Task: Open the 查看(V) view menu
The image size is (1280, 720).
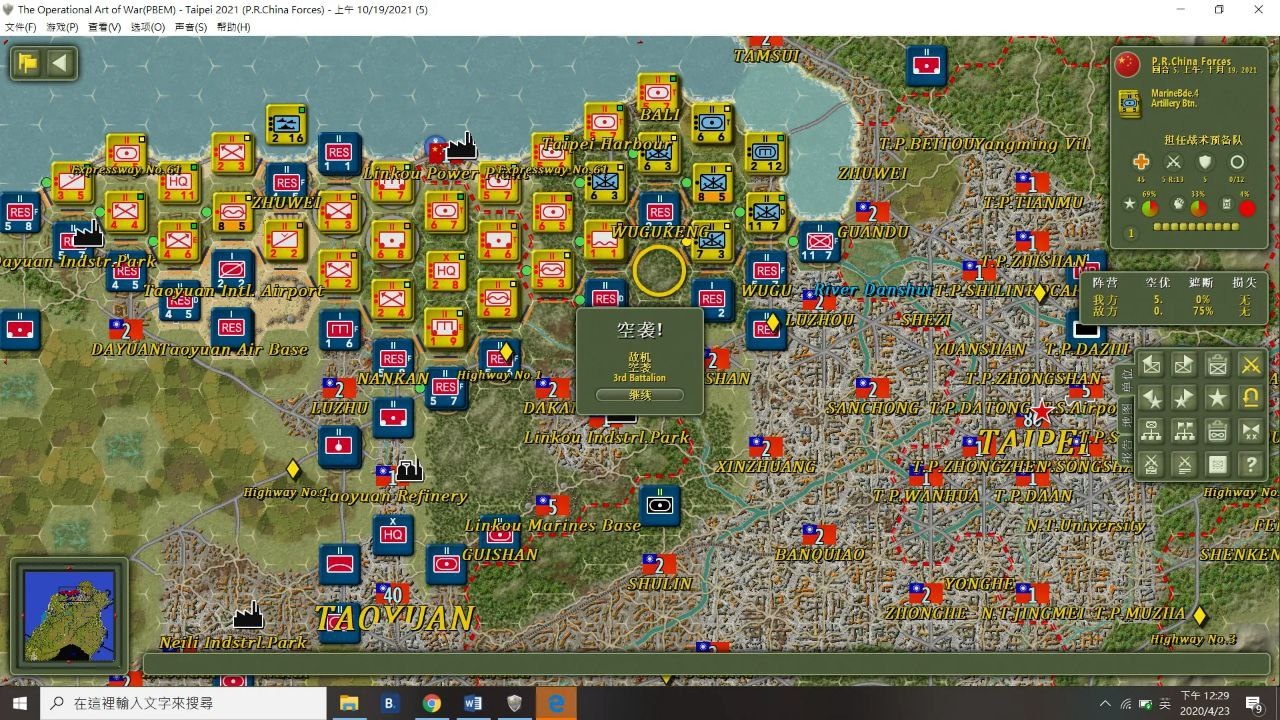Action: tap(104, 27)
